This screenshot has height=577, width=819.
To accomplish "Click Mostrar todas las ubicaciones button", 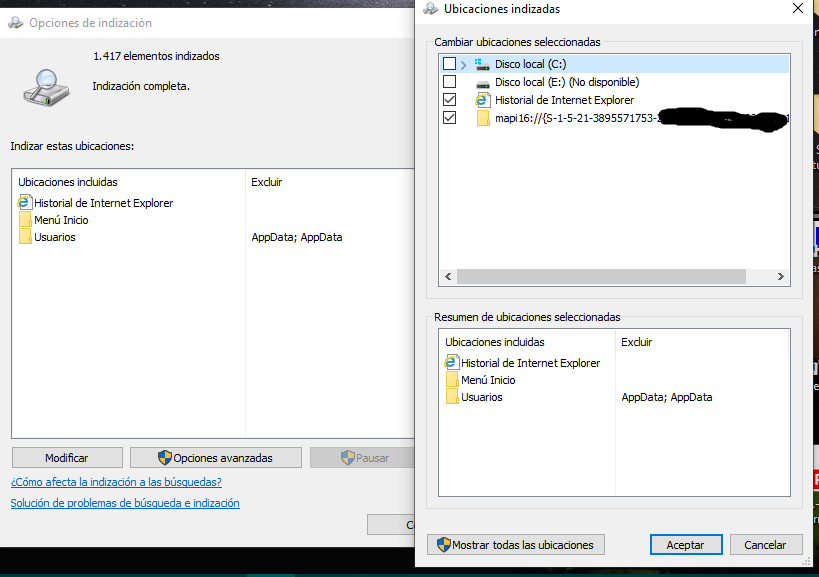I will (x=516, y=545).
